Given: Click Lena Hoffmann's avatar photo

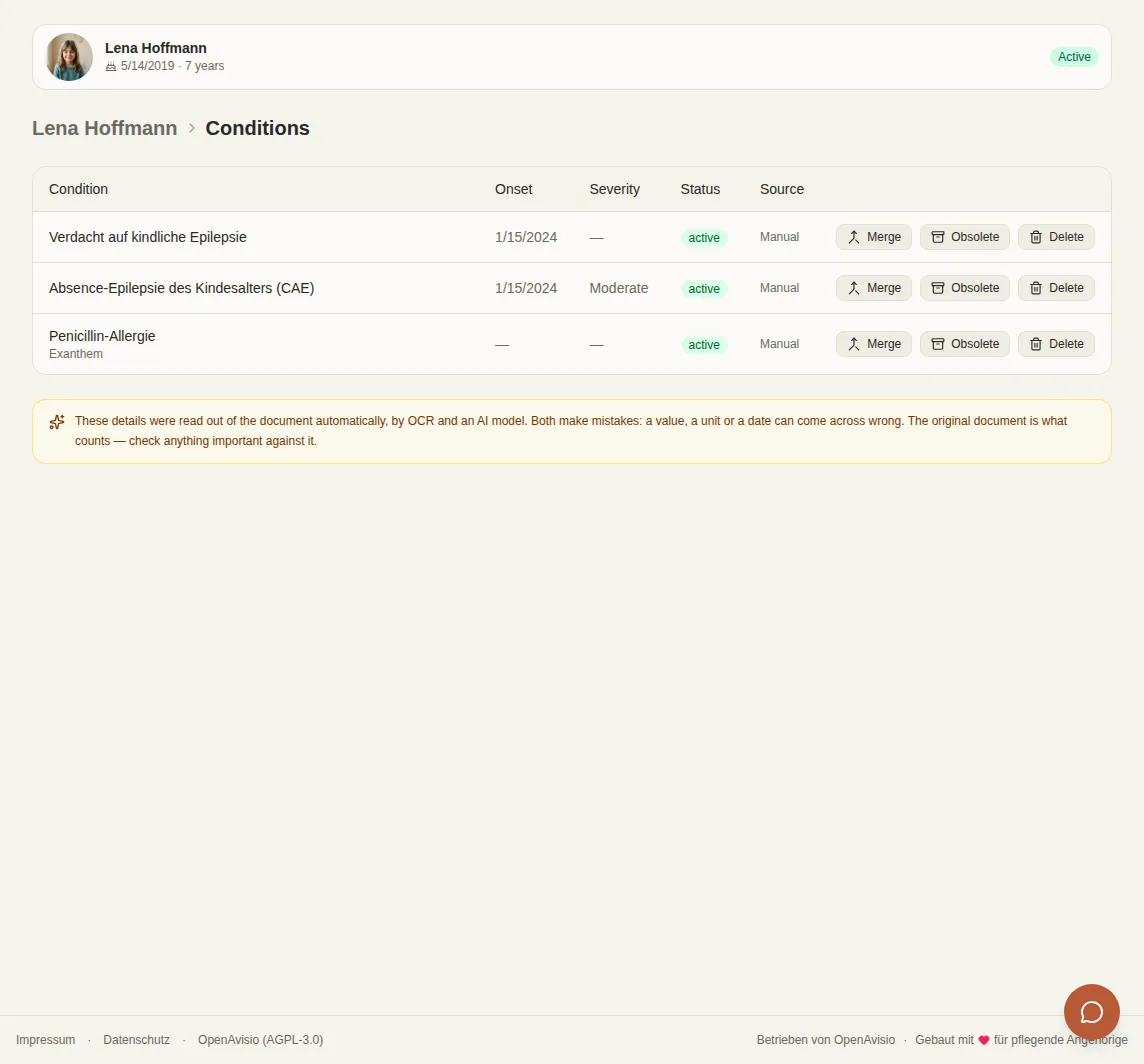Looking at the screenshot, I should click(x=69, y=57).
